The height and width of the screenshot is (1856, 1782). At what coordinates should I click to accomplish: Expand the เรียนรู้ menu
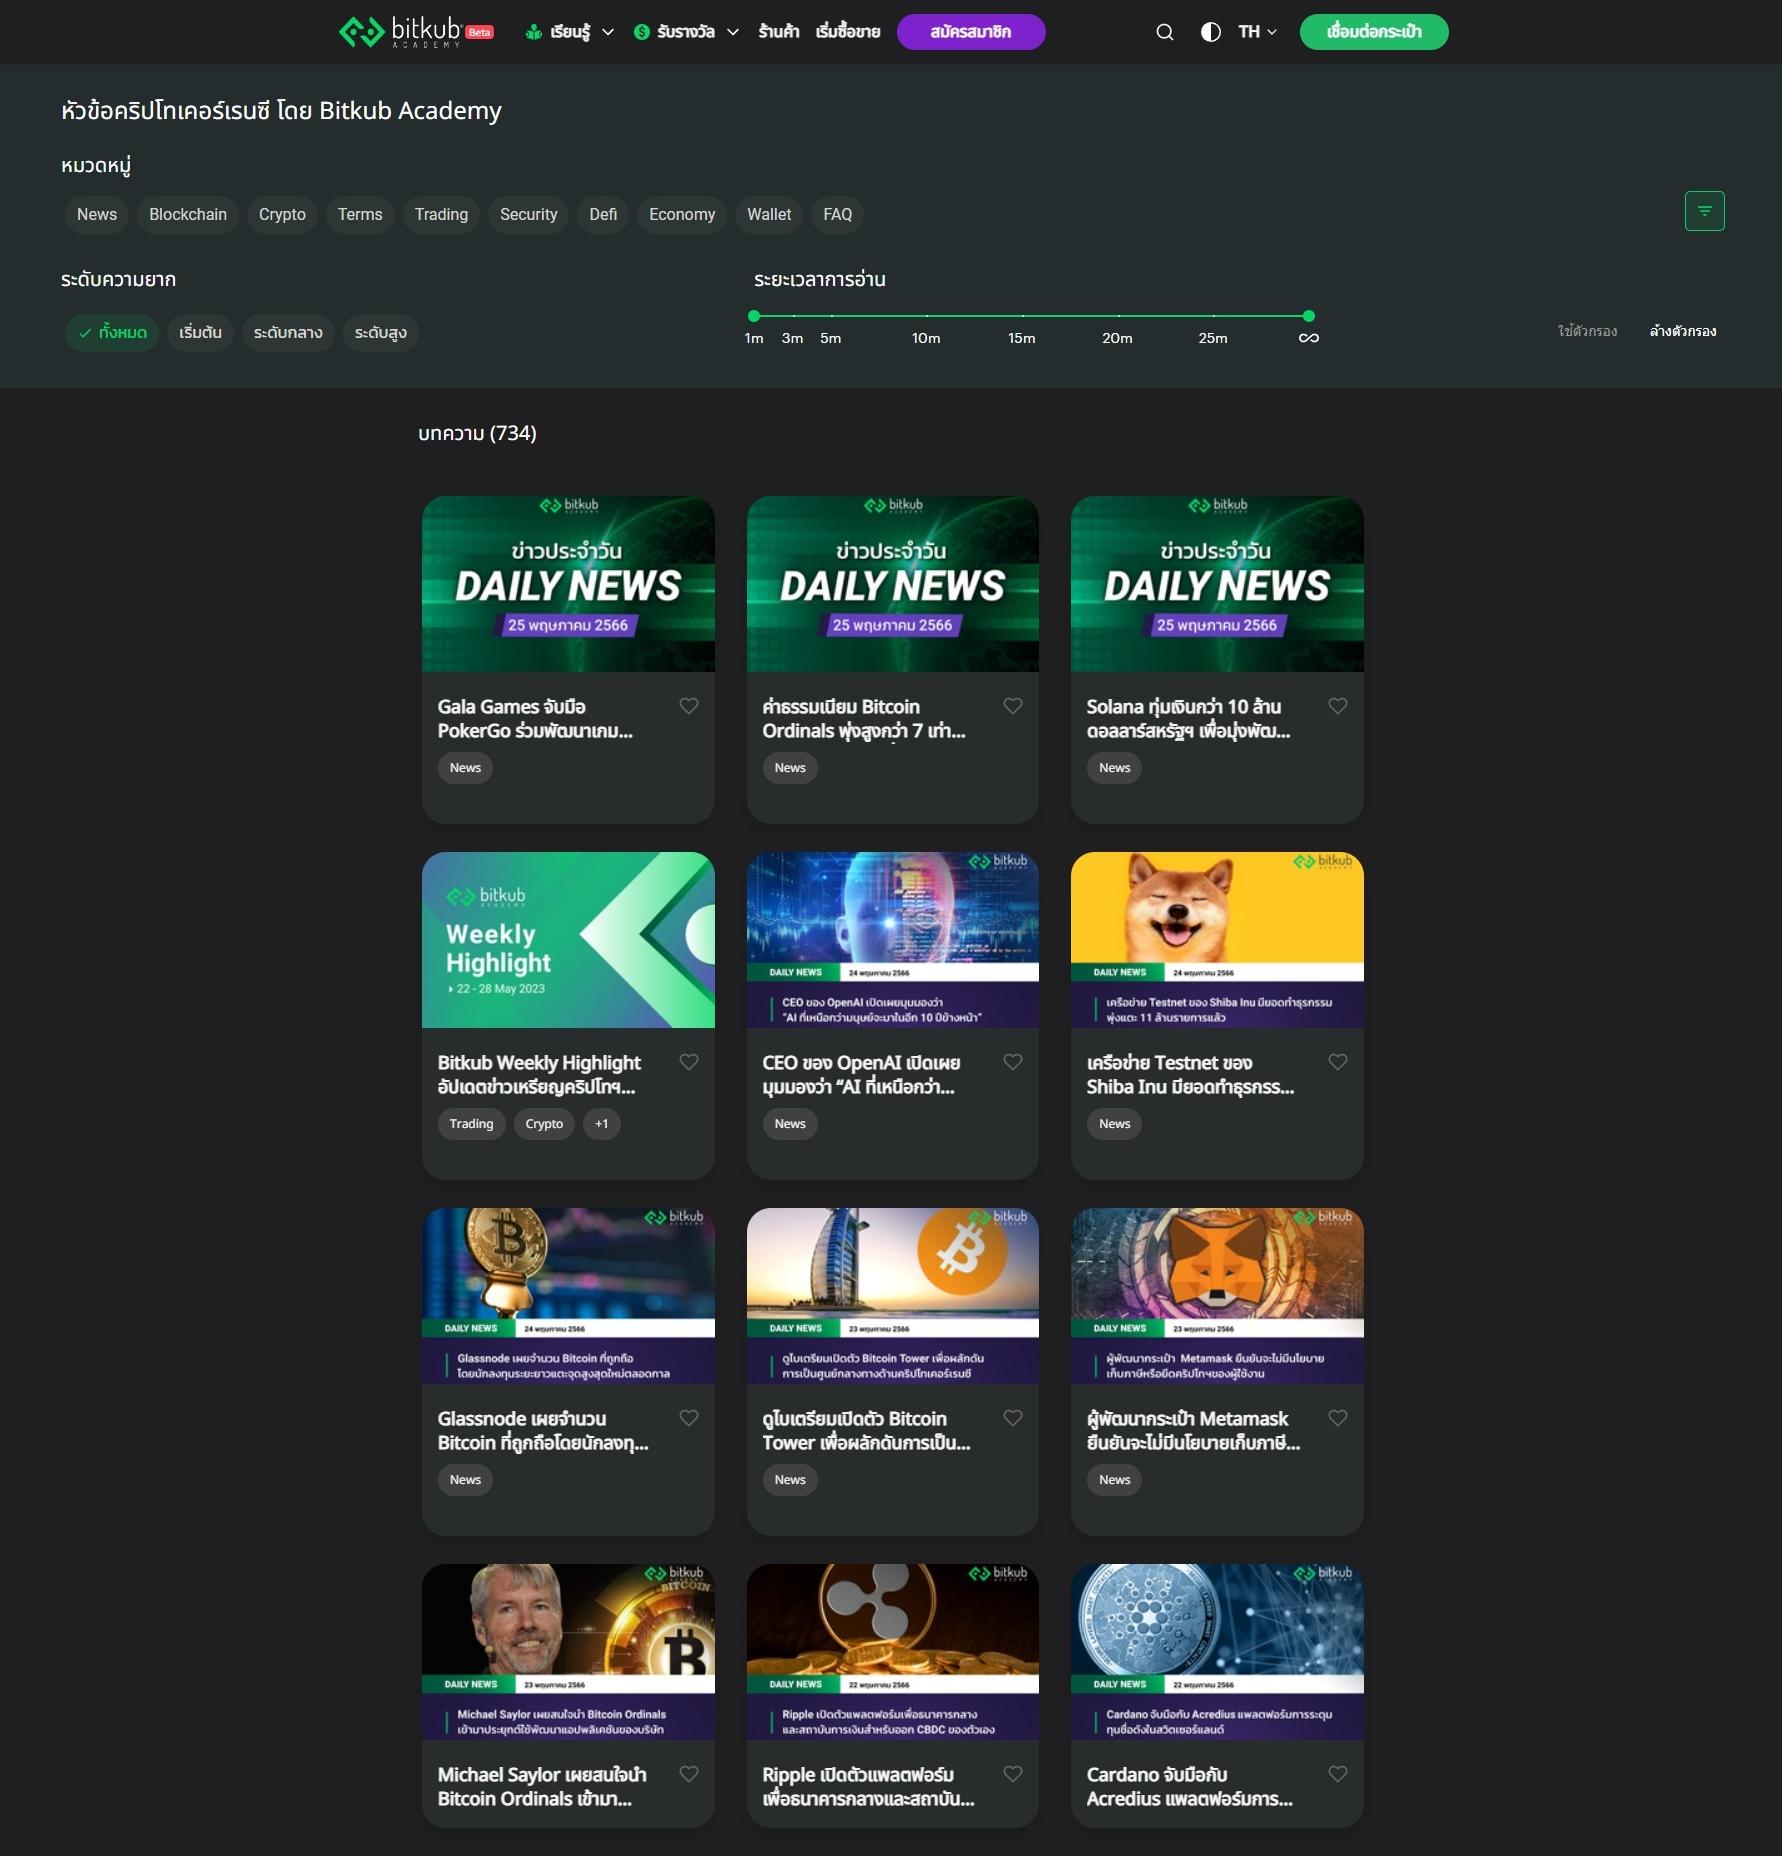tap(570, 32)
